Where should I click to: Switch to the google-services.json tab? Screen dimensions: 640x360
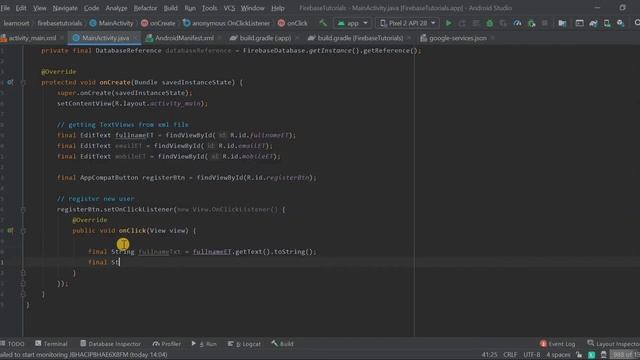pos(457,38)
